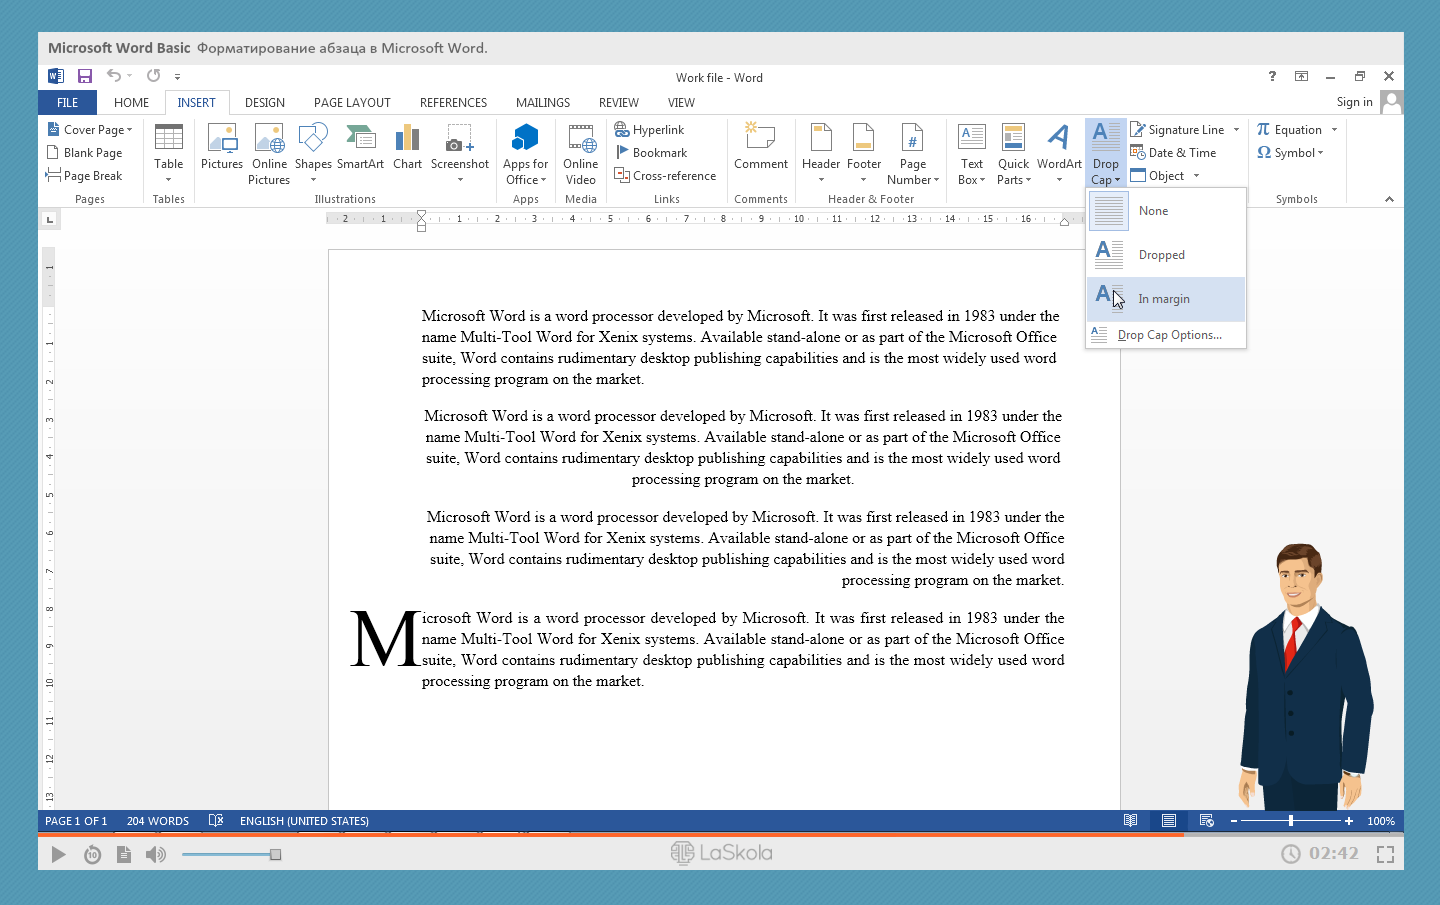The width and height of the screenshot is (1440, 905).
Task: Switch to Read Mode view in status bar
Action: coord(1130,821)
